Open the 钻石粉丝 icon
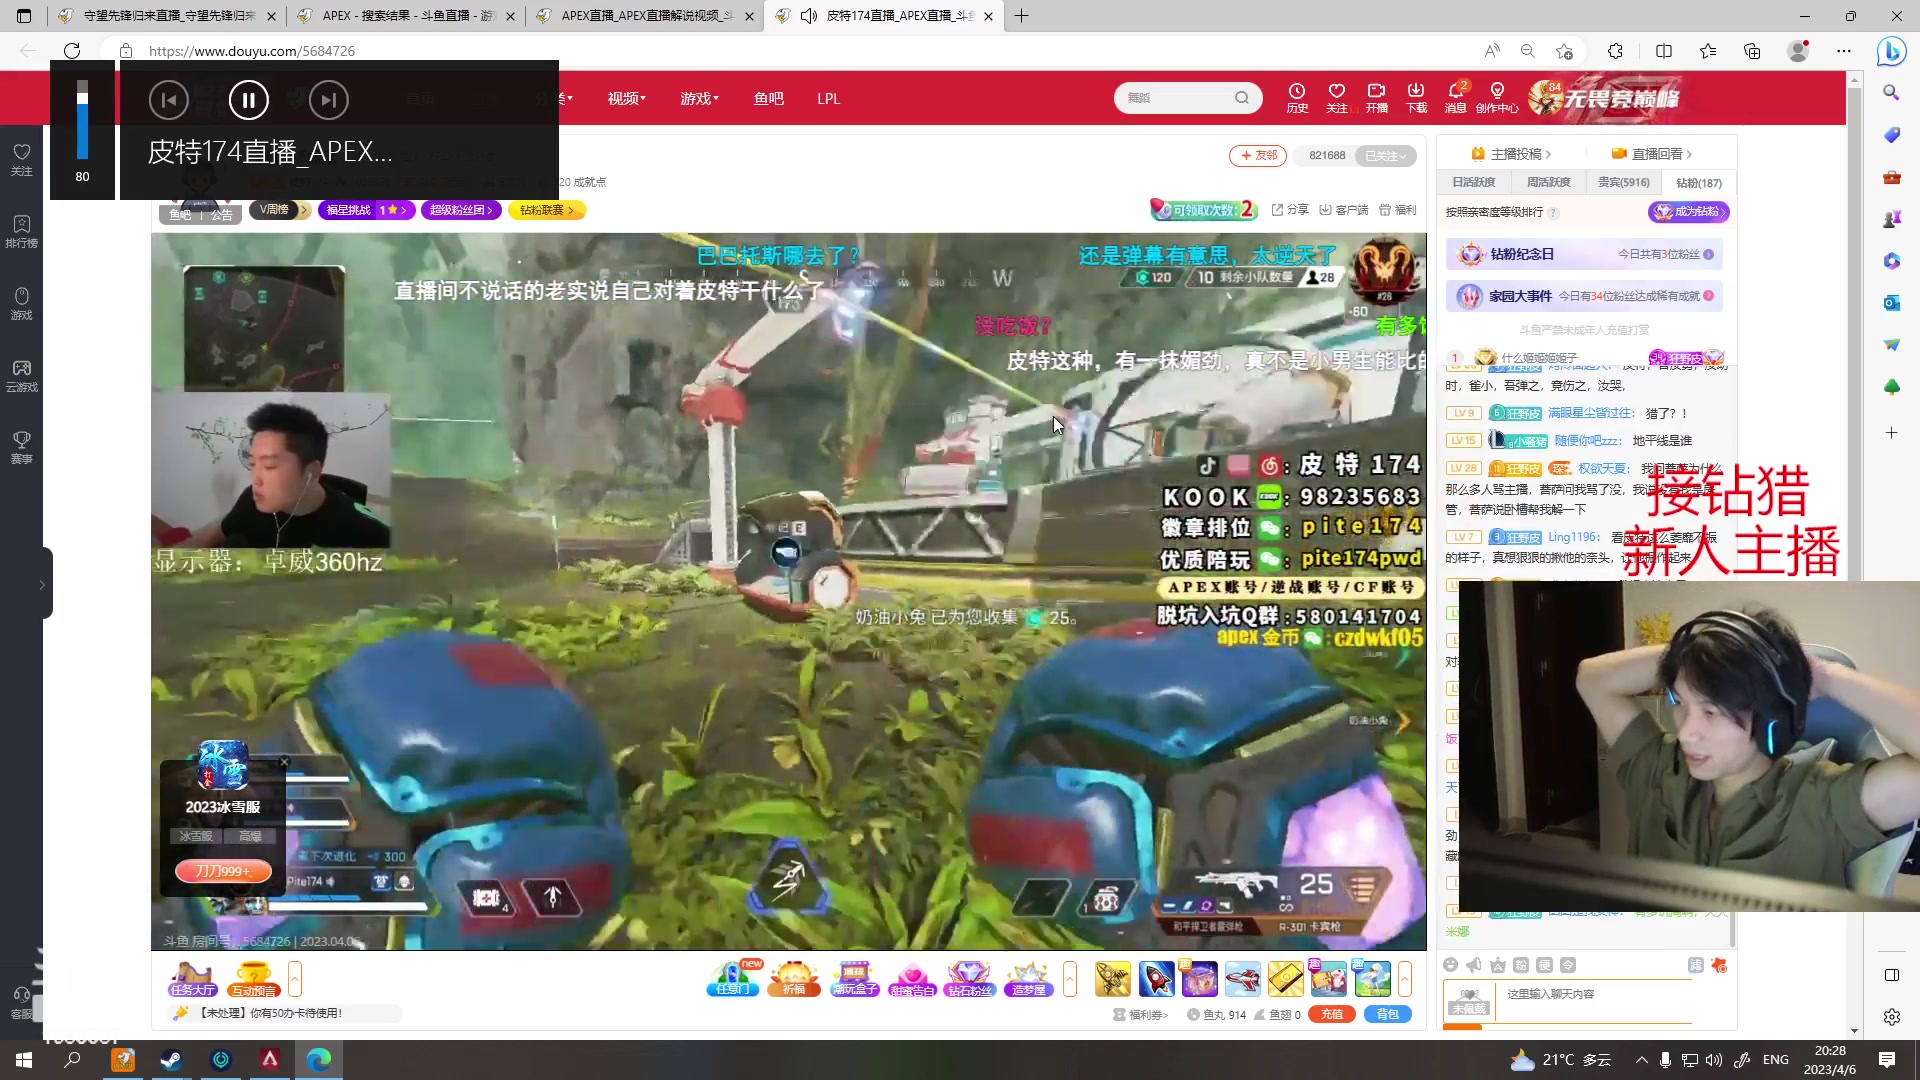1920x1080 pixels. 970,979
